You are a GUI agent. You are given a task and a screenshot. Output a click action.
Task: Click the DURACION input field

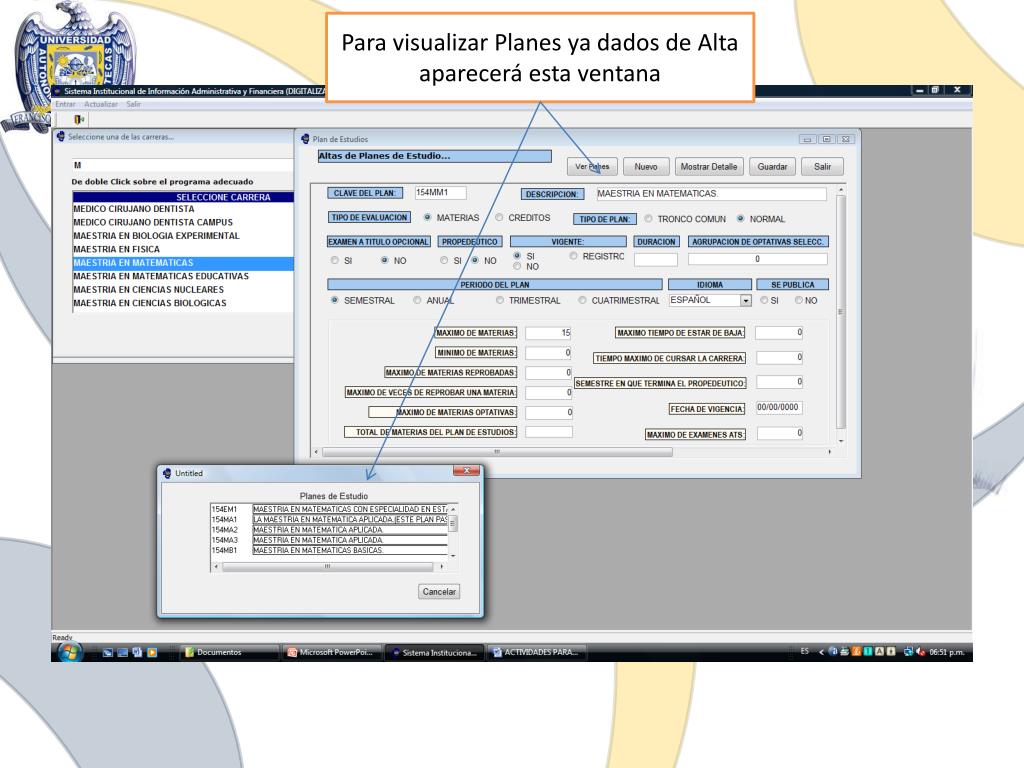tap(656, 259)
